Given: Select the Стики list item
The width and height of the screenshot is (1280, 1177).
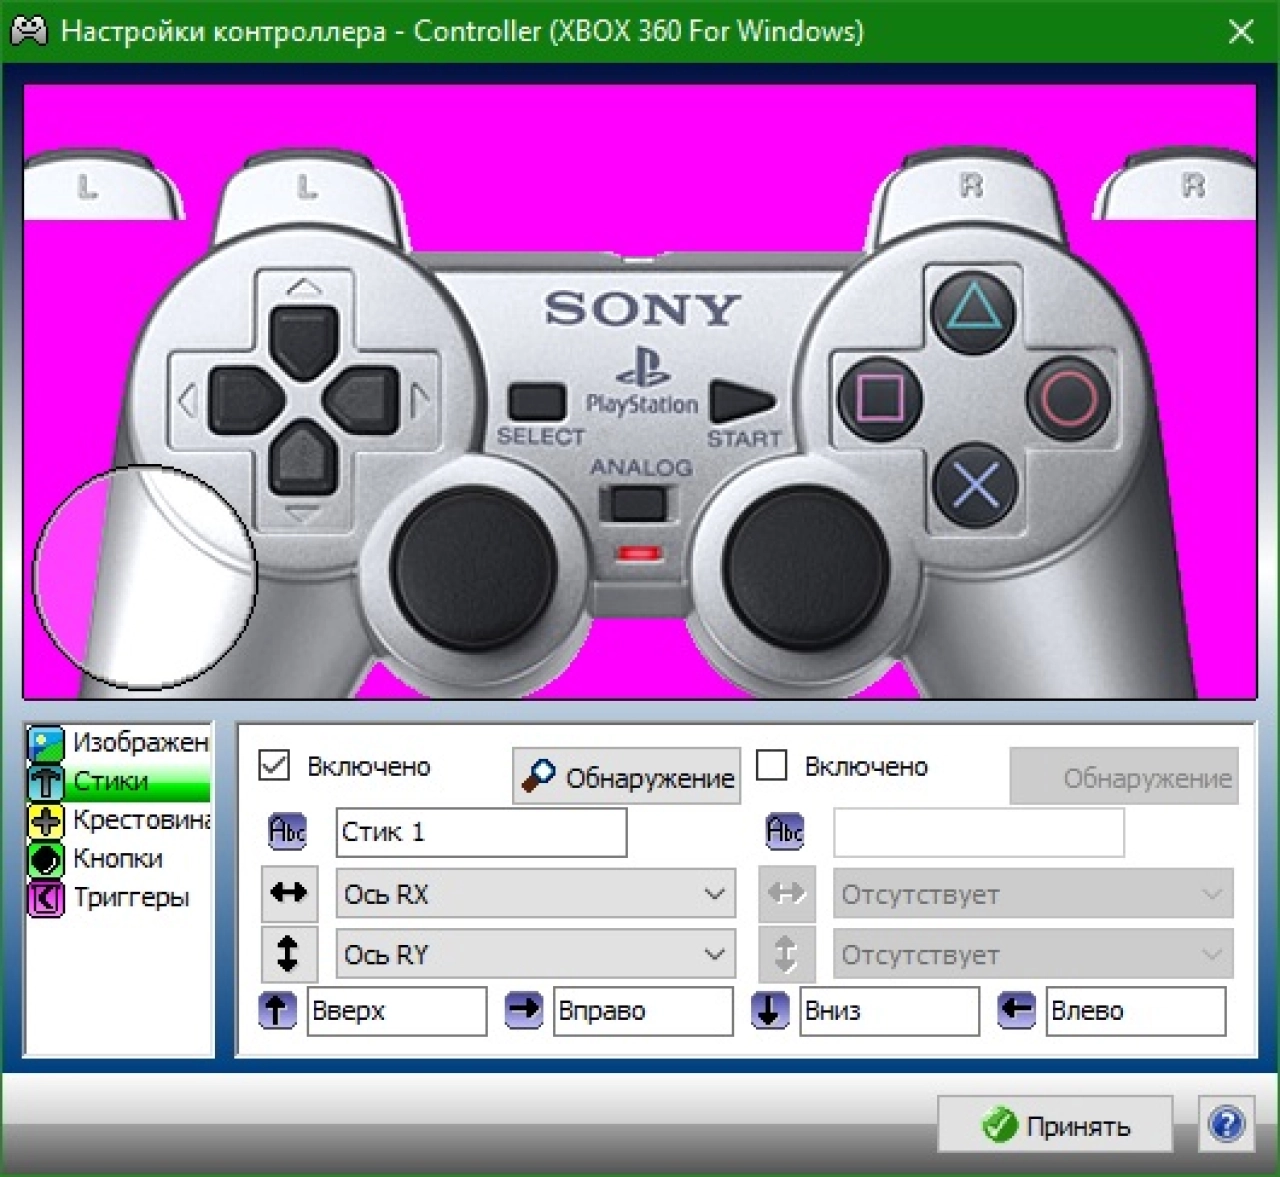Looking at the screenshot, I should tap(118, 781).
